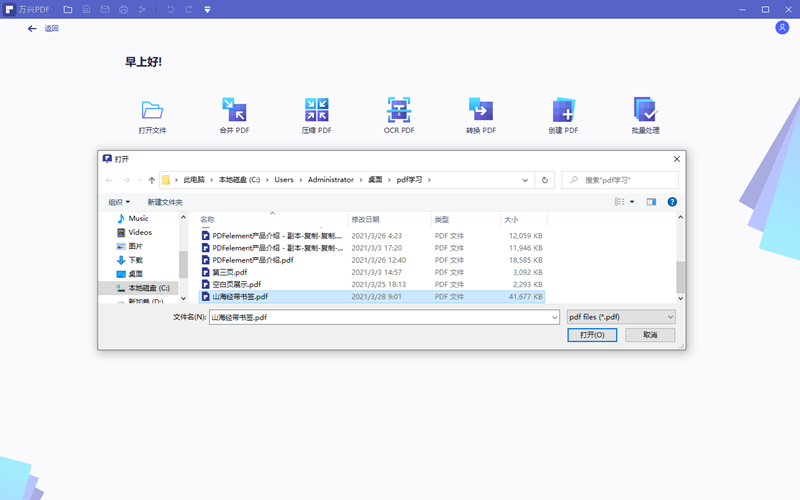Screen dimensions: 800x500
Task: Open the OCR PDF tool
Action: [x=399, y=110]
